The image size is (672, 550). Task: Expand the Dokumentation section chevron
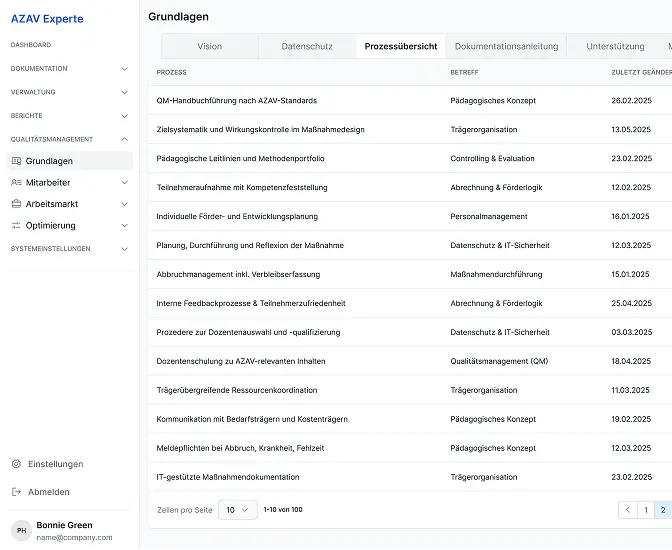click(125, 69)
